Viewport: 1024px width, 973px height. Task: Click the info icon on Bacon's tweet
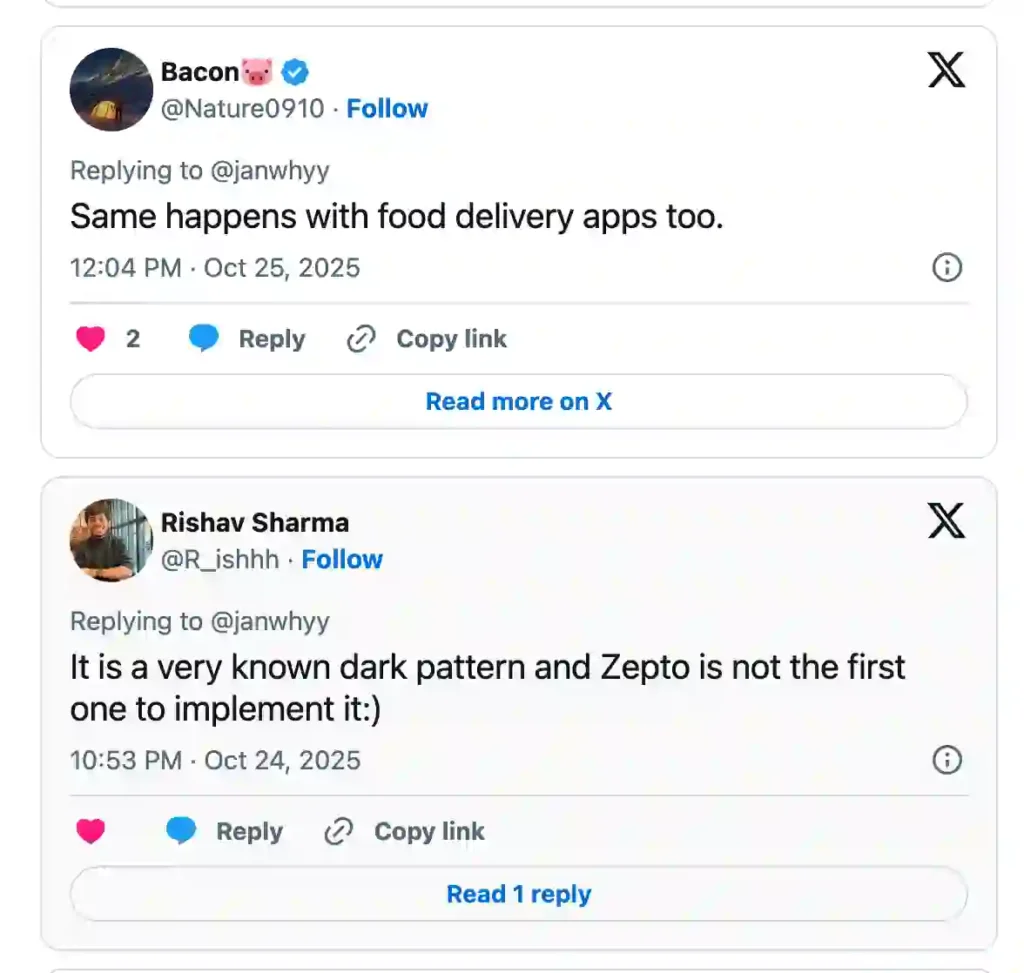point(946,268)
